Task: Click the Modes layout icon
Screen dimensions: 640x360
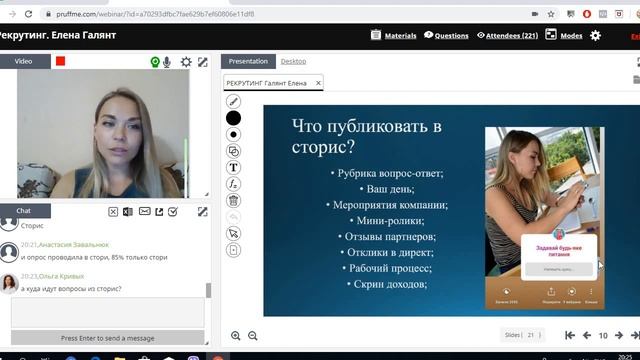Action: (551, 34)
